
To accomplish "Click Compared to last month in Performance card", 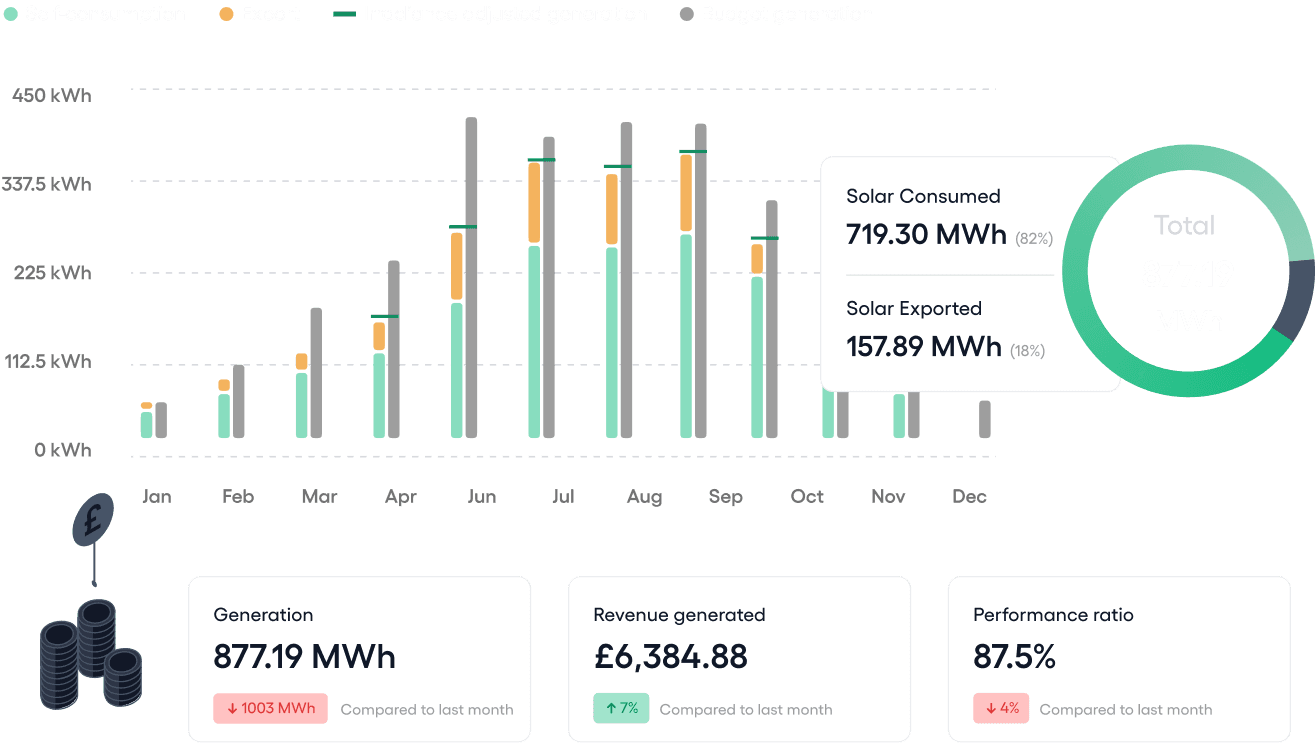I will pos(1126,709).
